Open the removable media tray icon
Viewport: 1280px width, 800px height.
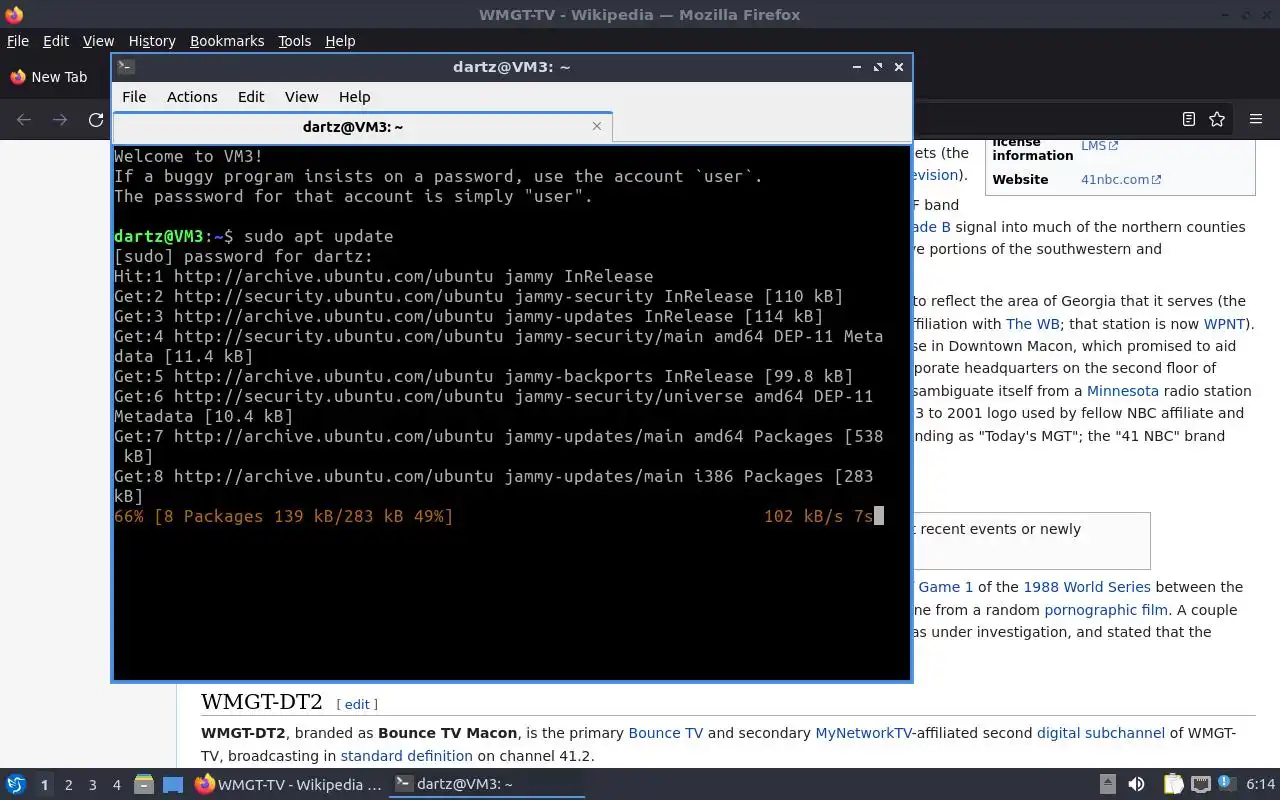1107,785
